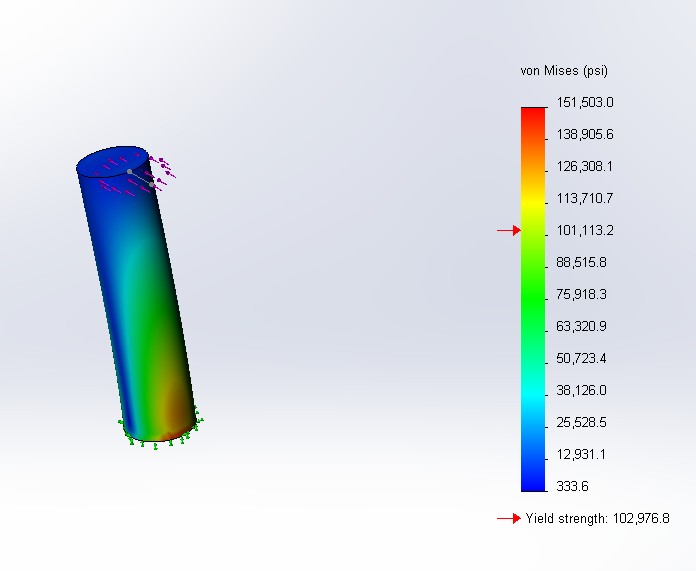Click the stressed cylinder model body
The width and height of the screenshot is (696, 571).
coord(136,293)
